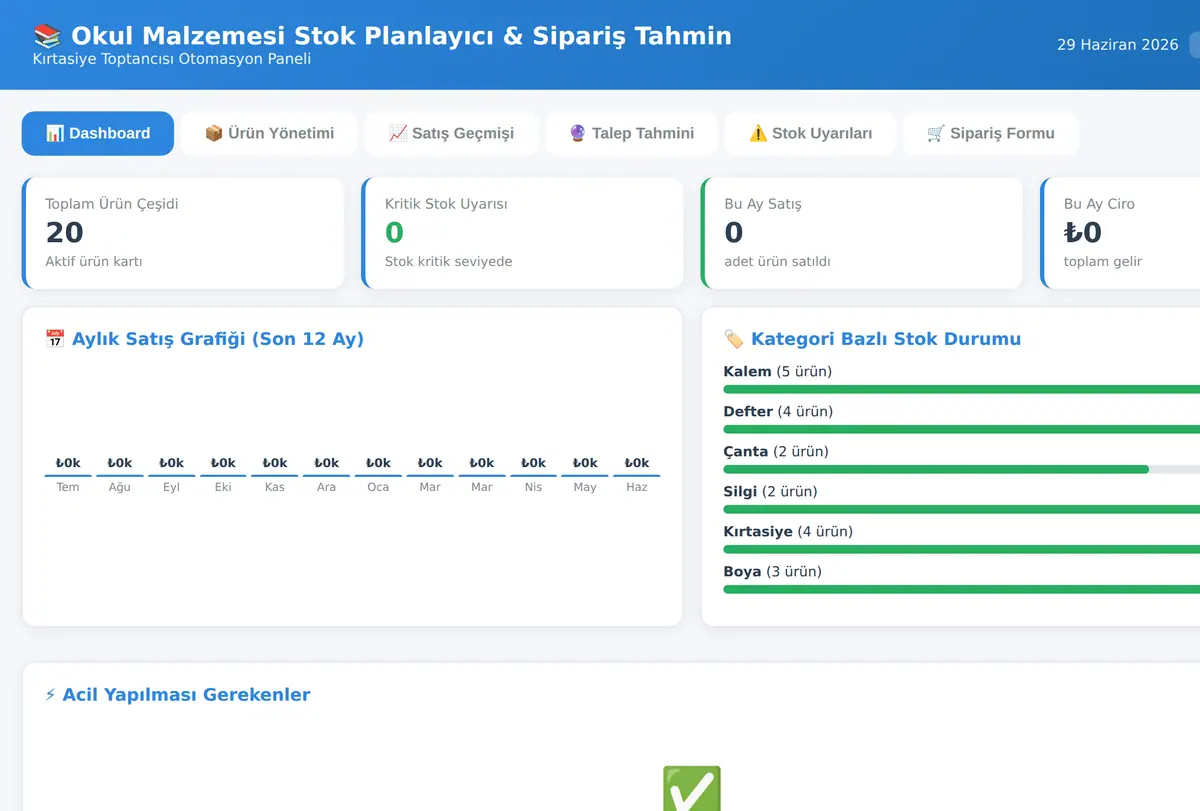
Task: Click the Defter stock progress bar
Action: [x=961, y=429]
